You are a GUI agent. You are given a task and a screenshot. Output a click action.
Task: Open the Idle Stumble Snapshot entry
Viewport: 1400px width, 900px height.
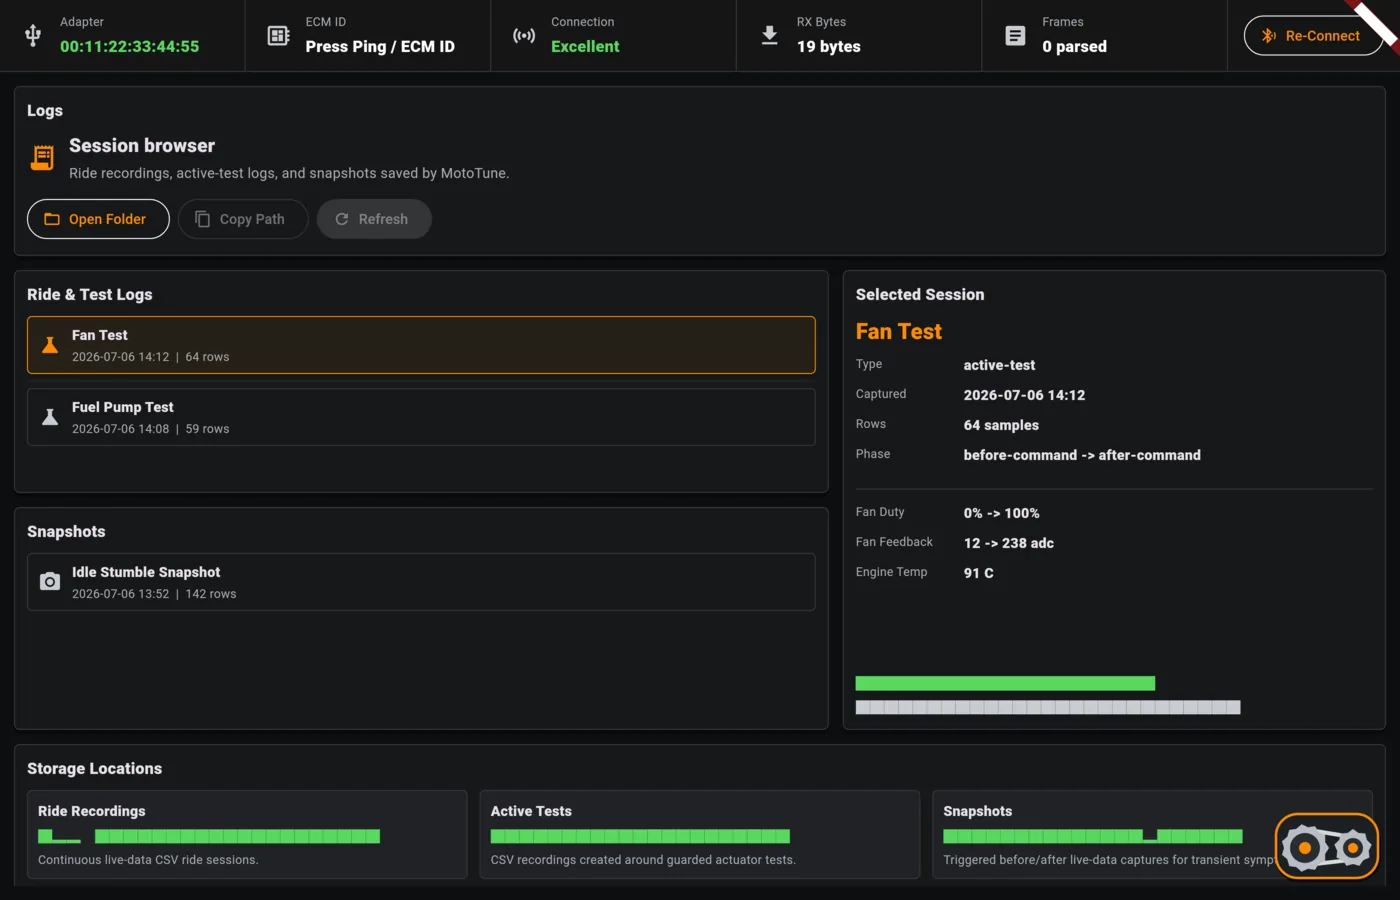421,582
